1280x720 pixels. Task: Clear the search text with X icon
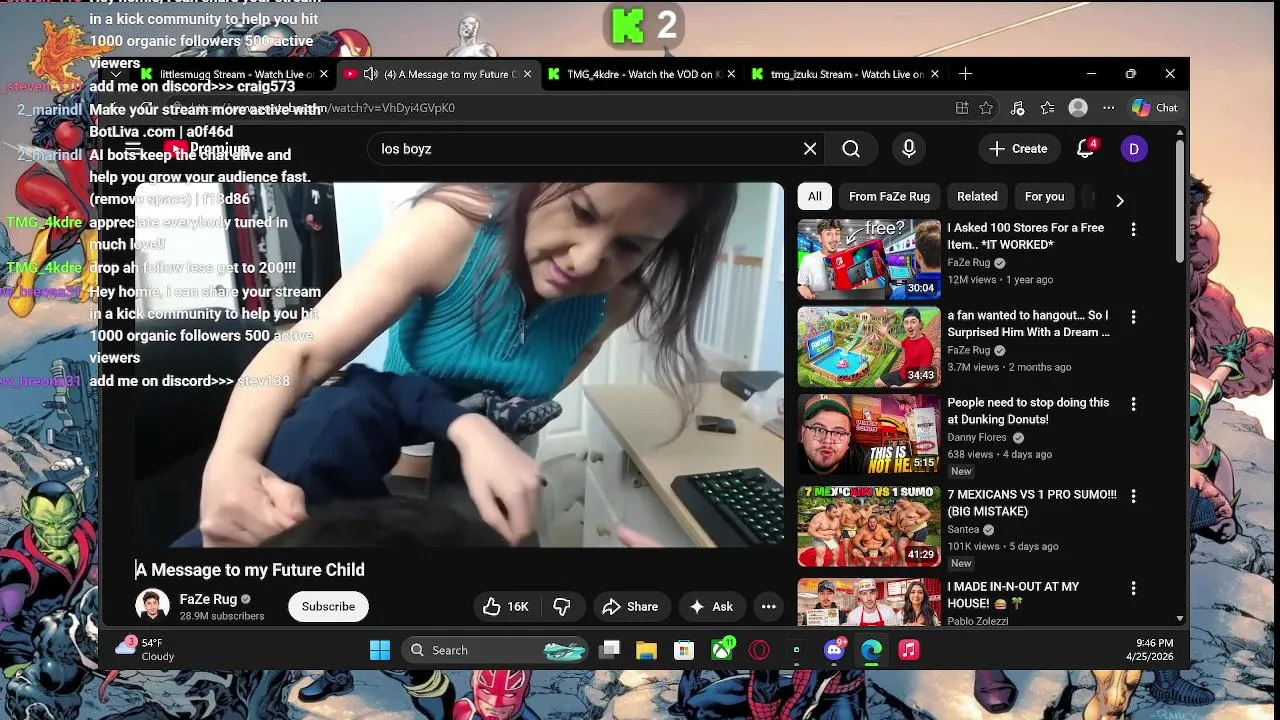[x=810, y=149]
